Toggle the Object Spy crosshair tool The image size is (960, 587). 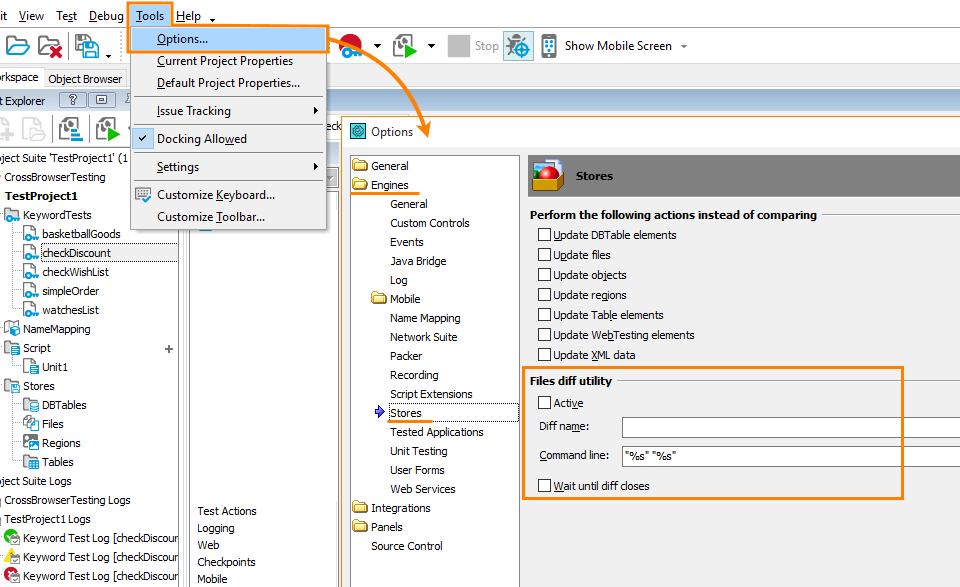click(517, 45)
